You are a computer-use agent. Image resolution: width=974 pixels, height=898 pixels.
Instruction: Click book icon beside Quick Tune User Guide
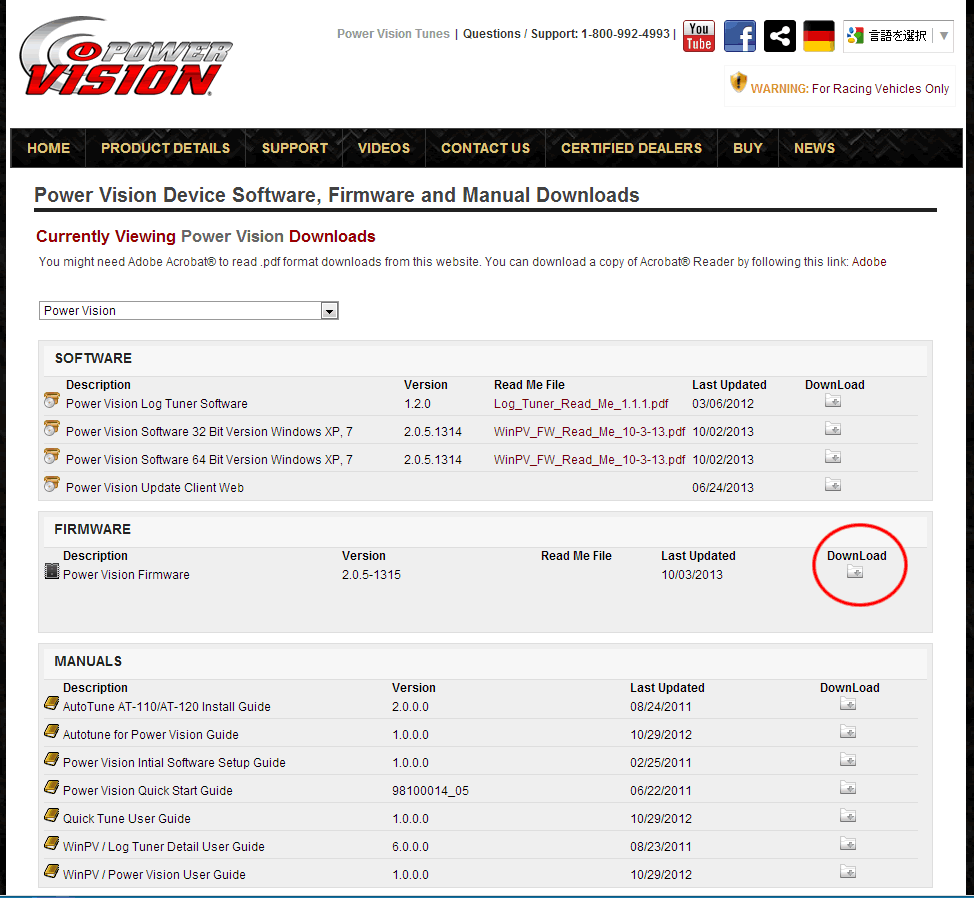52,815
